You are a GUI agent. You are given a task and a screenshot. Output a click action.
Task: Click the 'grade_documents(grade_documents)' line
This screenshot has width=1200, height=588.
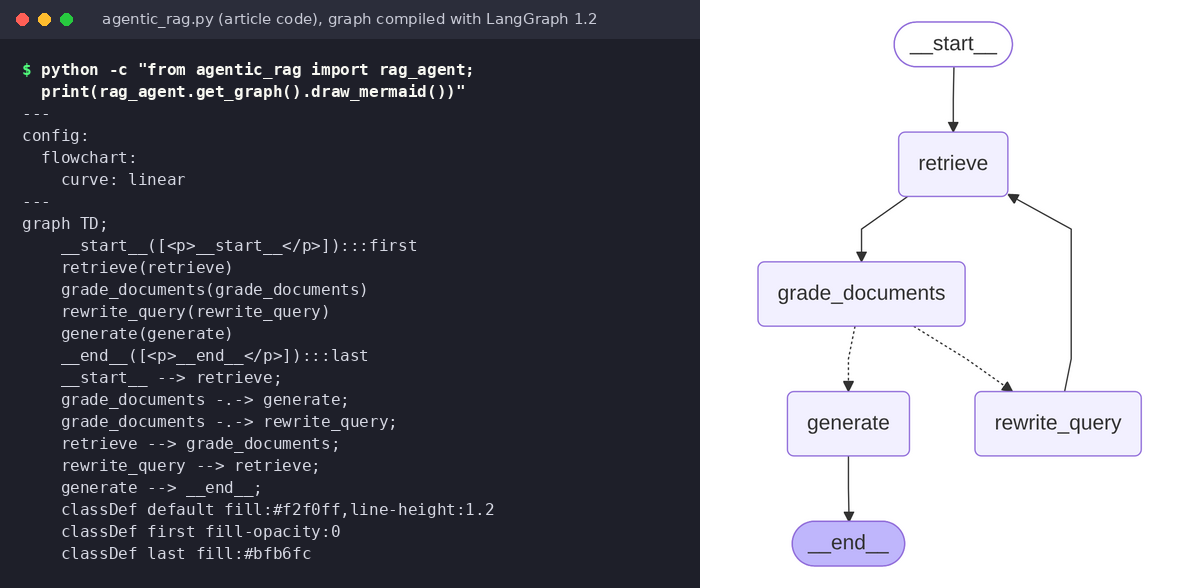[215, 290]
